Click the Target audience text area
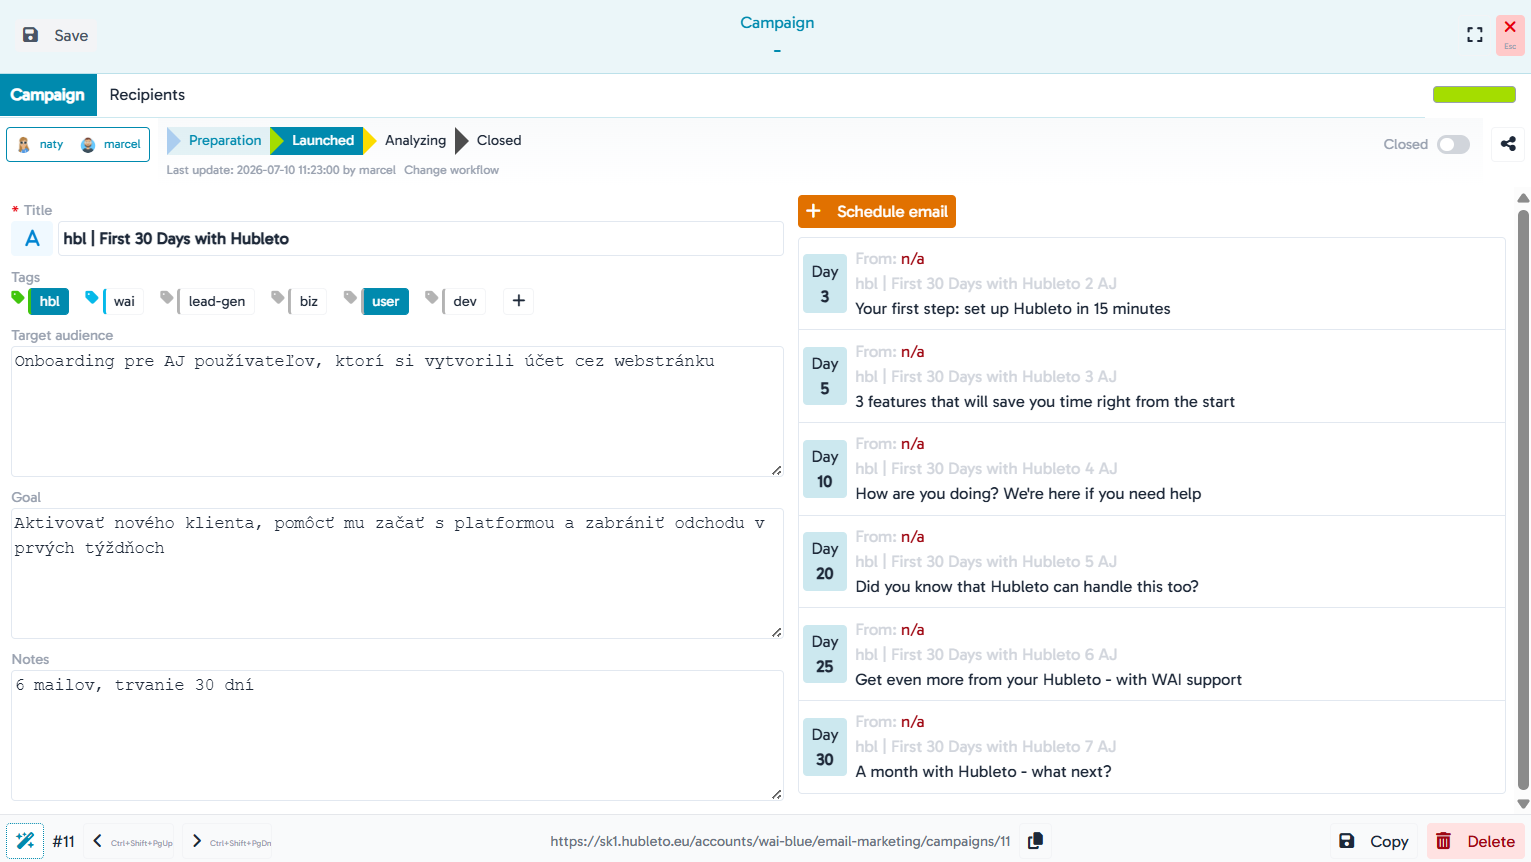Viewport: 1531px width, 862px height. pyautogui.click(x=397, y=411)
